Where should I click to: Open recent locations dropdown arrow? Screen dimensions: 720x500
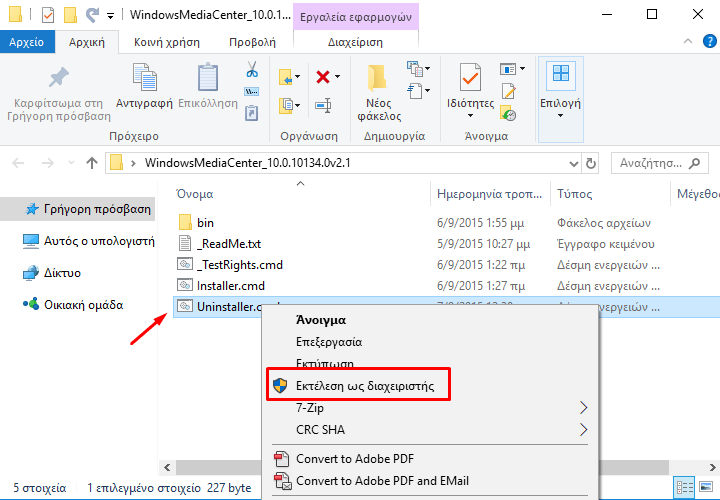(71, 163)
